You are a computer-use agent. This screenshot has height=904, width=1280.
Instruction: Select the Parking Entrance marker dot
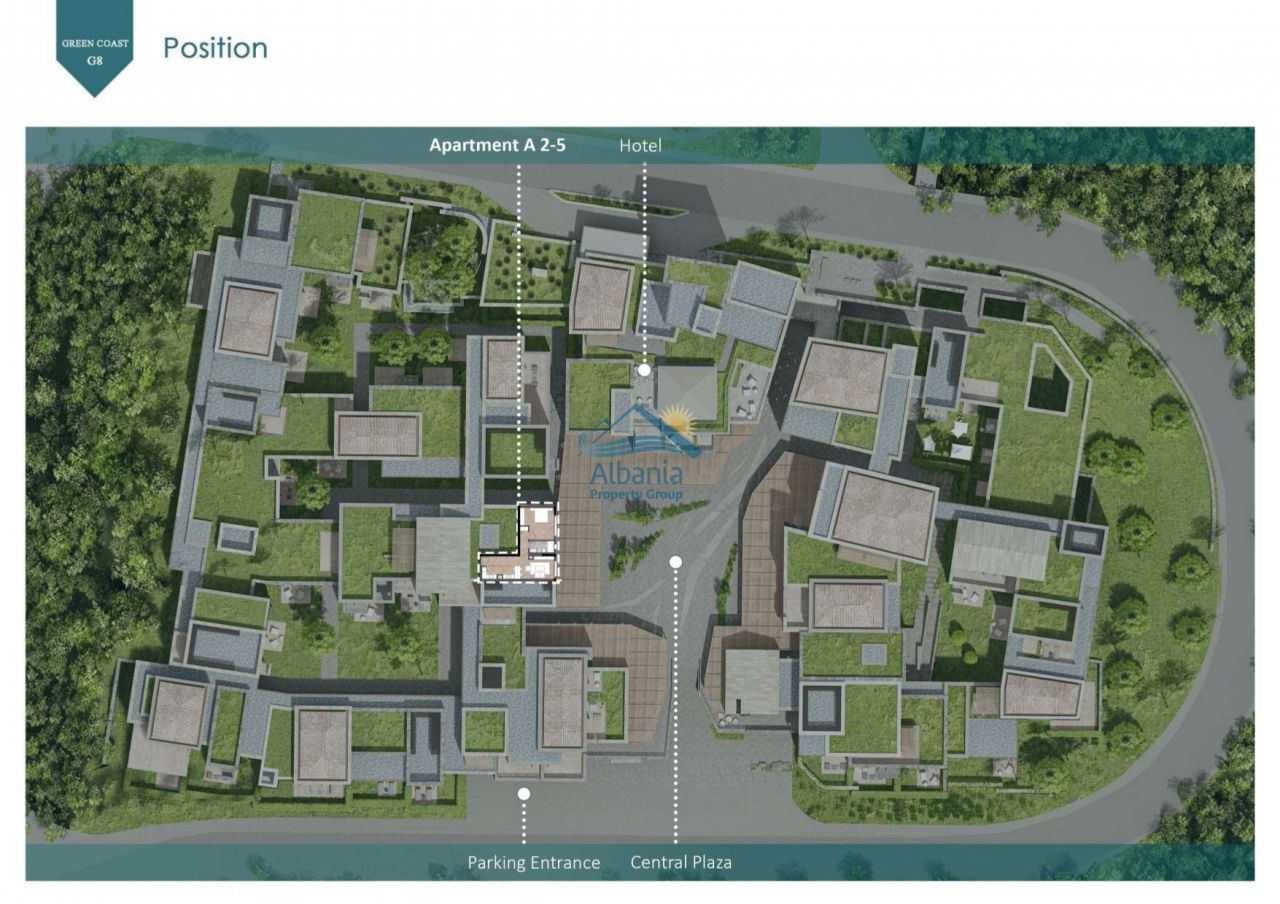[523, 793]
